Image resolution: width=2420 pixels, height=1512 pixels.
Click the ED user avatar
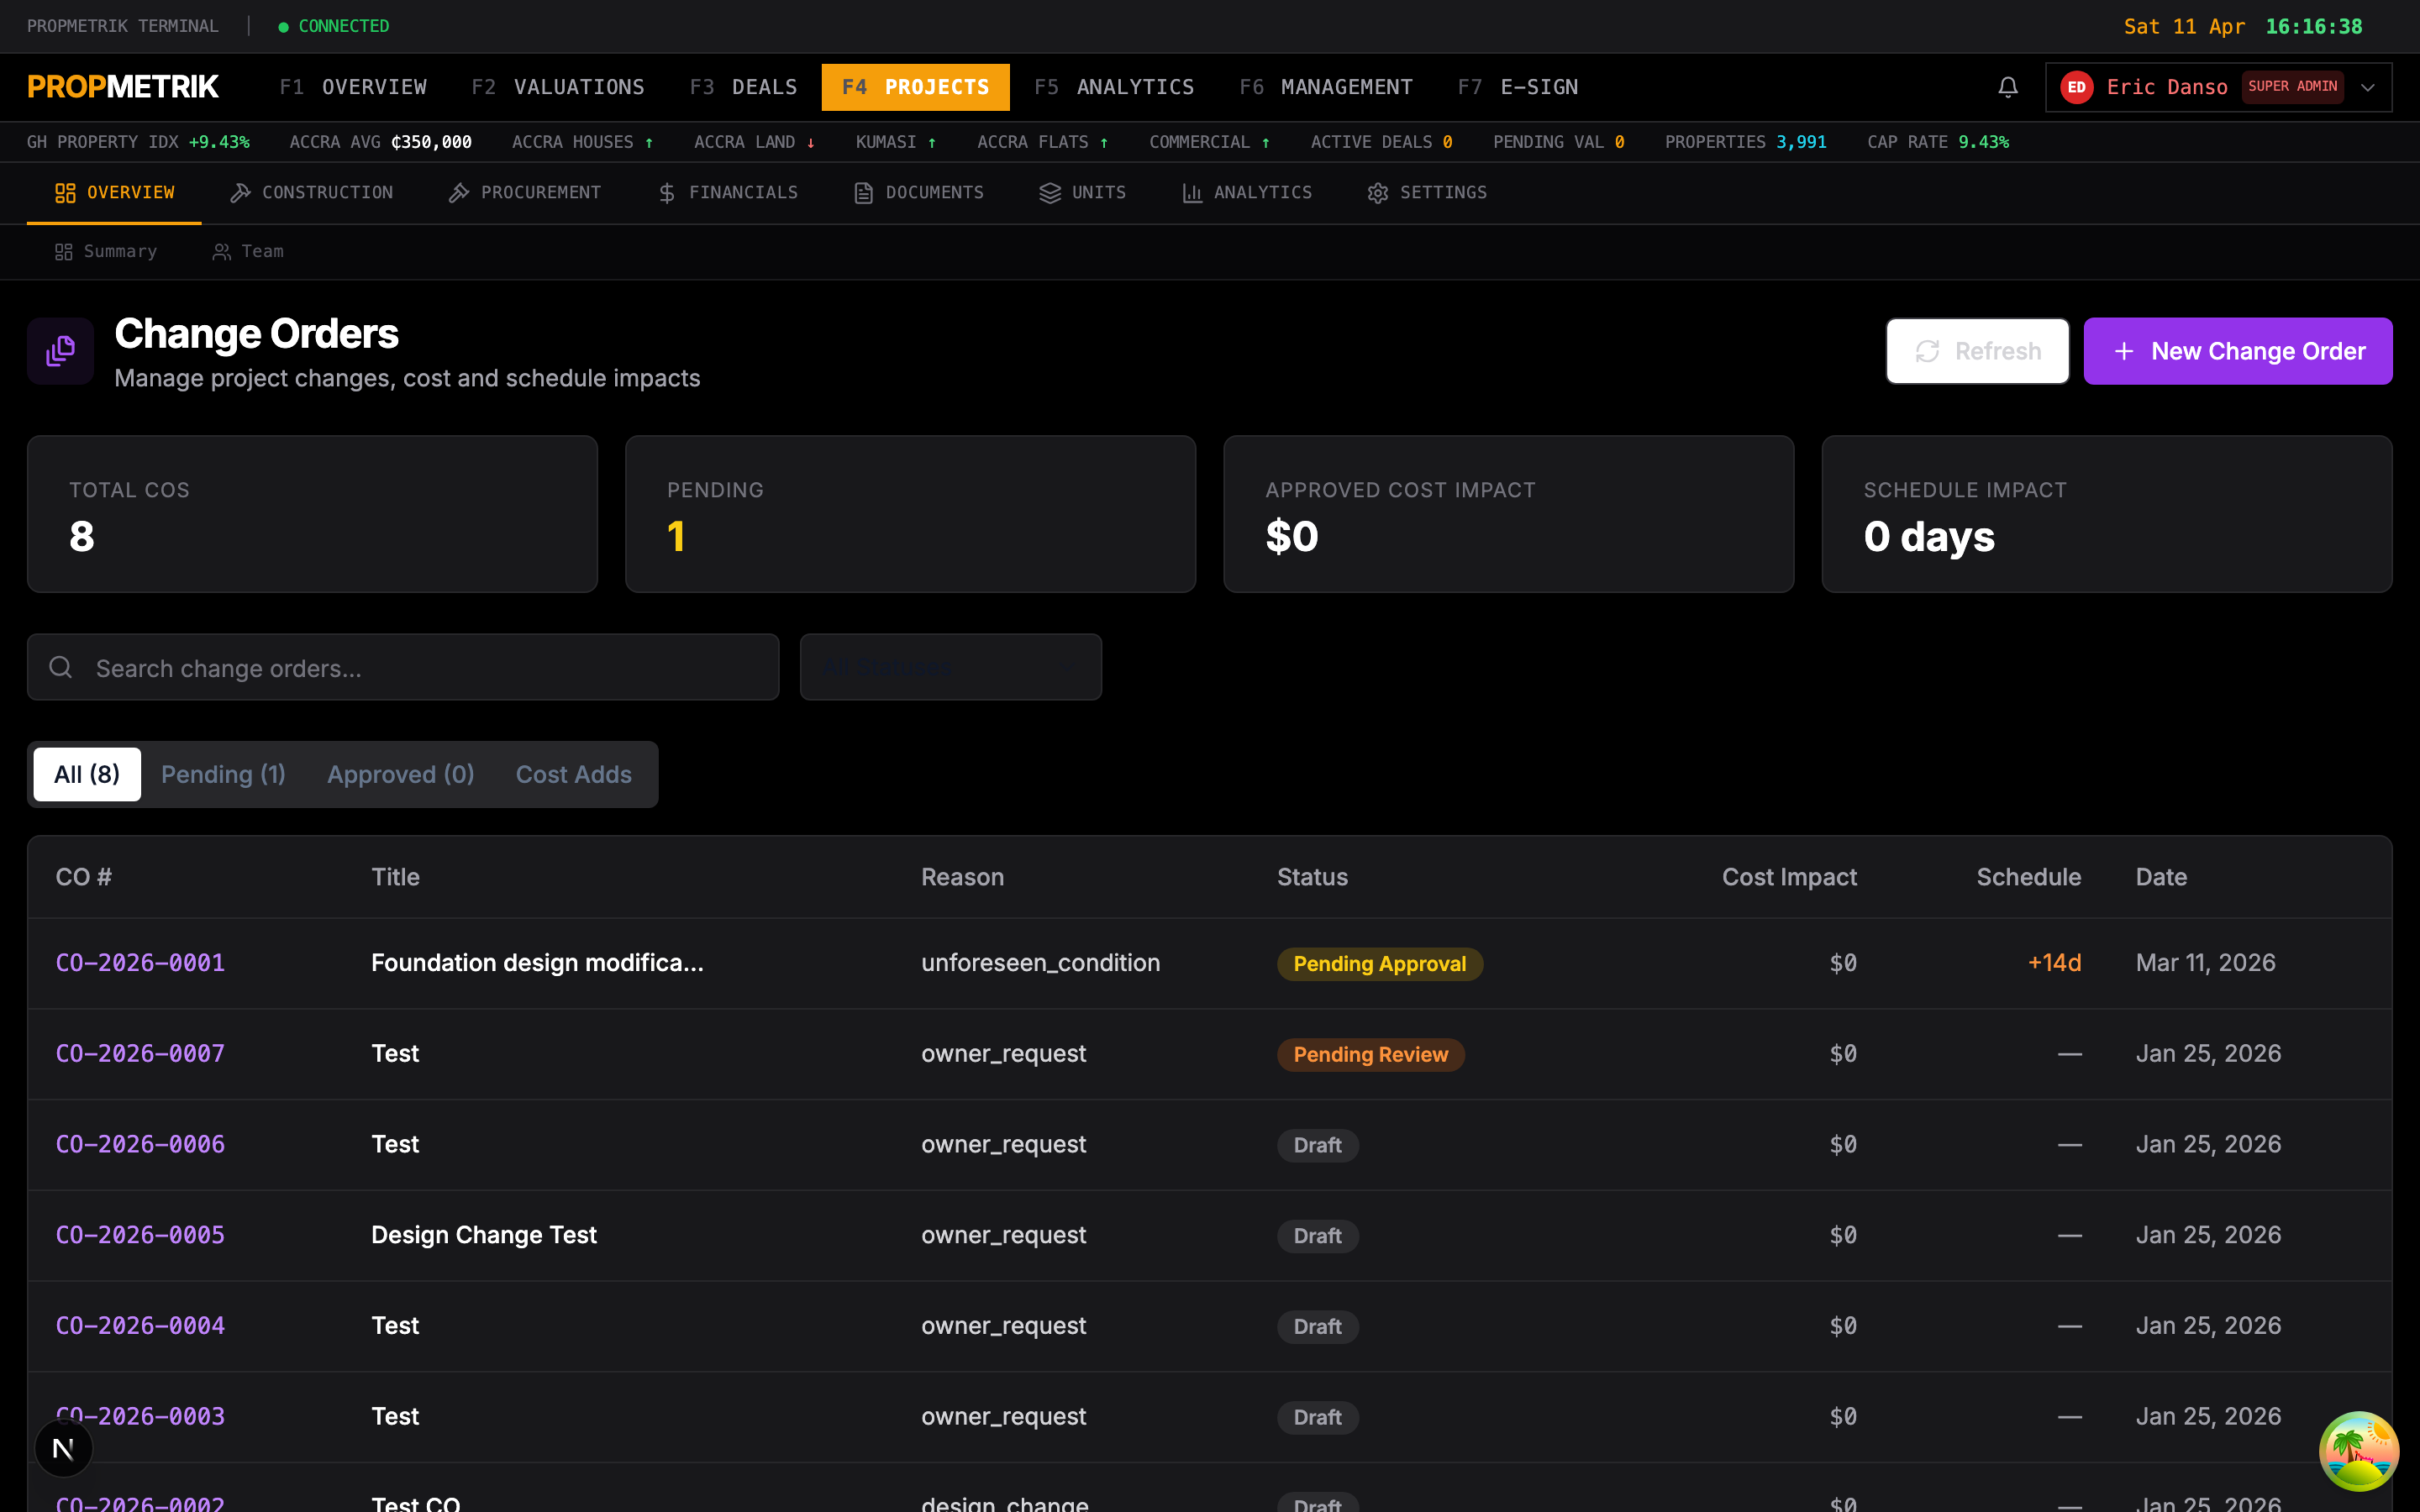(x=2076, y=87)
